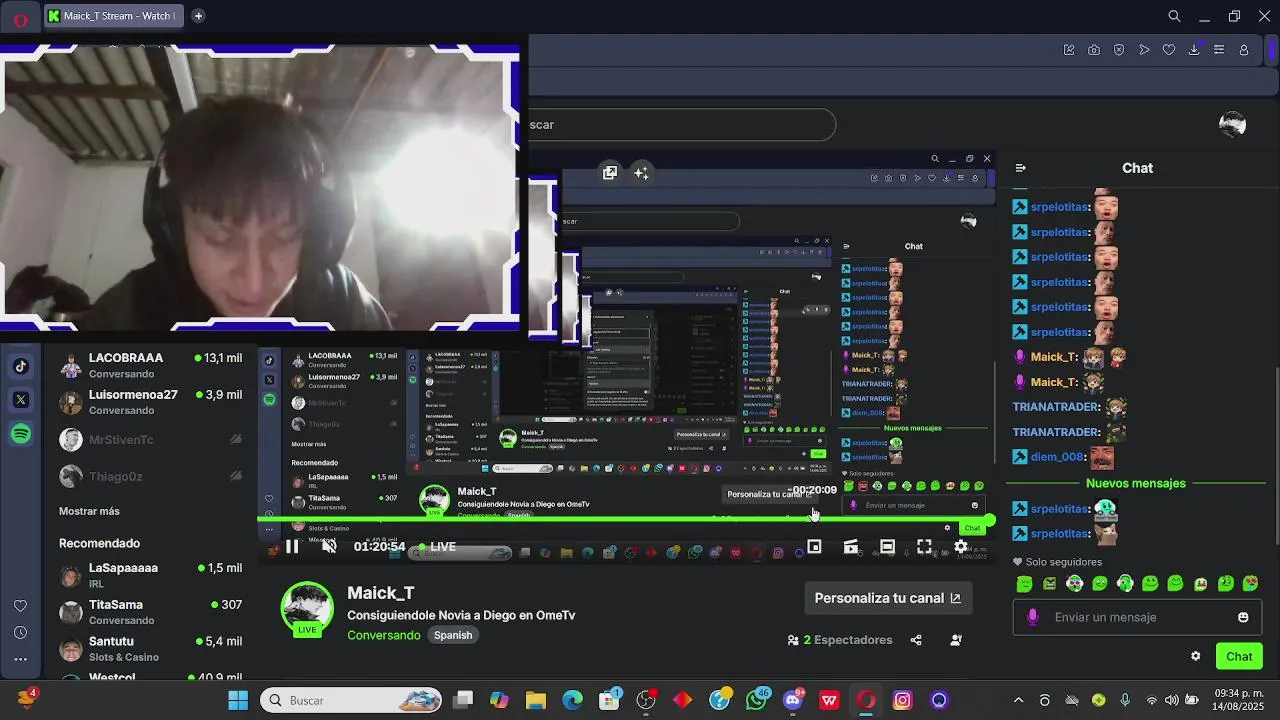Screen dimensions: 1280x720
Task: Open TitaSama recommended channel
Action: [x=151, y=612]
